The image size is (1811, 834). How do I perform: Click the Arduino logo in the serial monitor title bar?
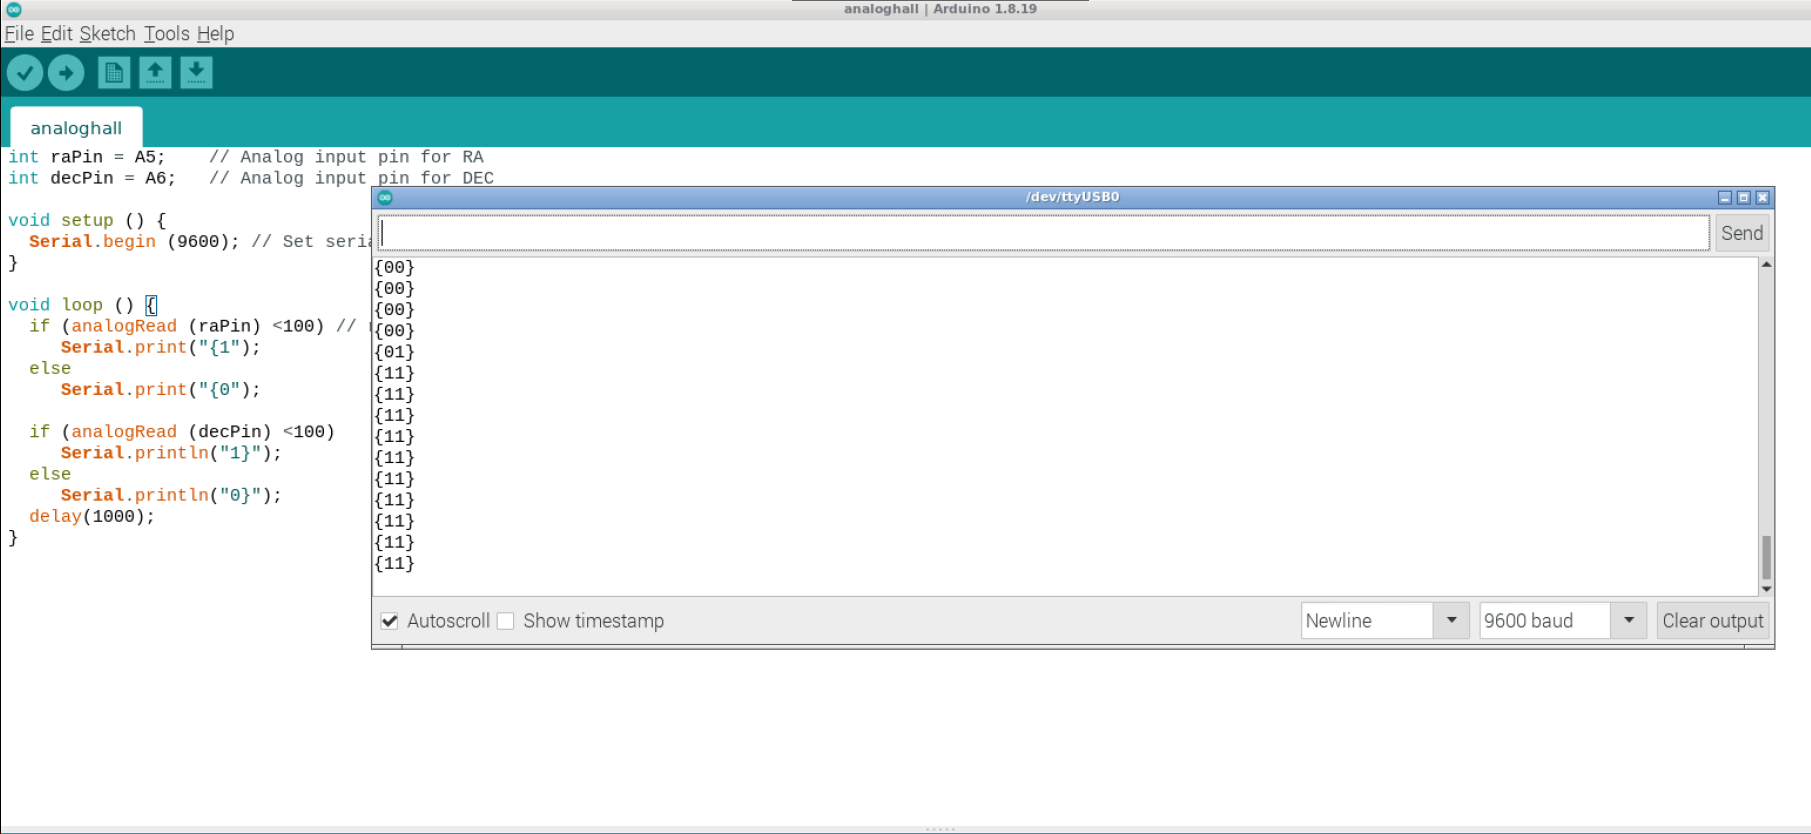pos(385,197)
